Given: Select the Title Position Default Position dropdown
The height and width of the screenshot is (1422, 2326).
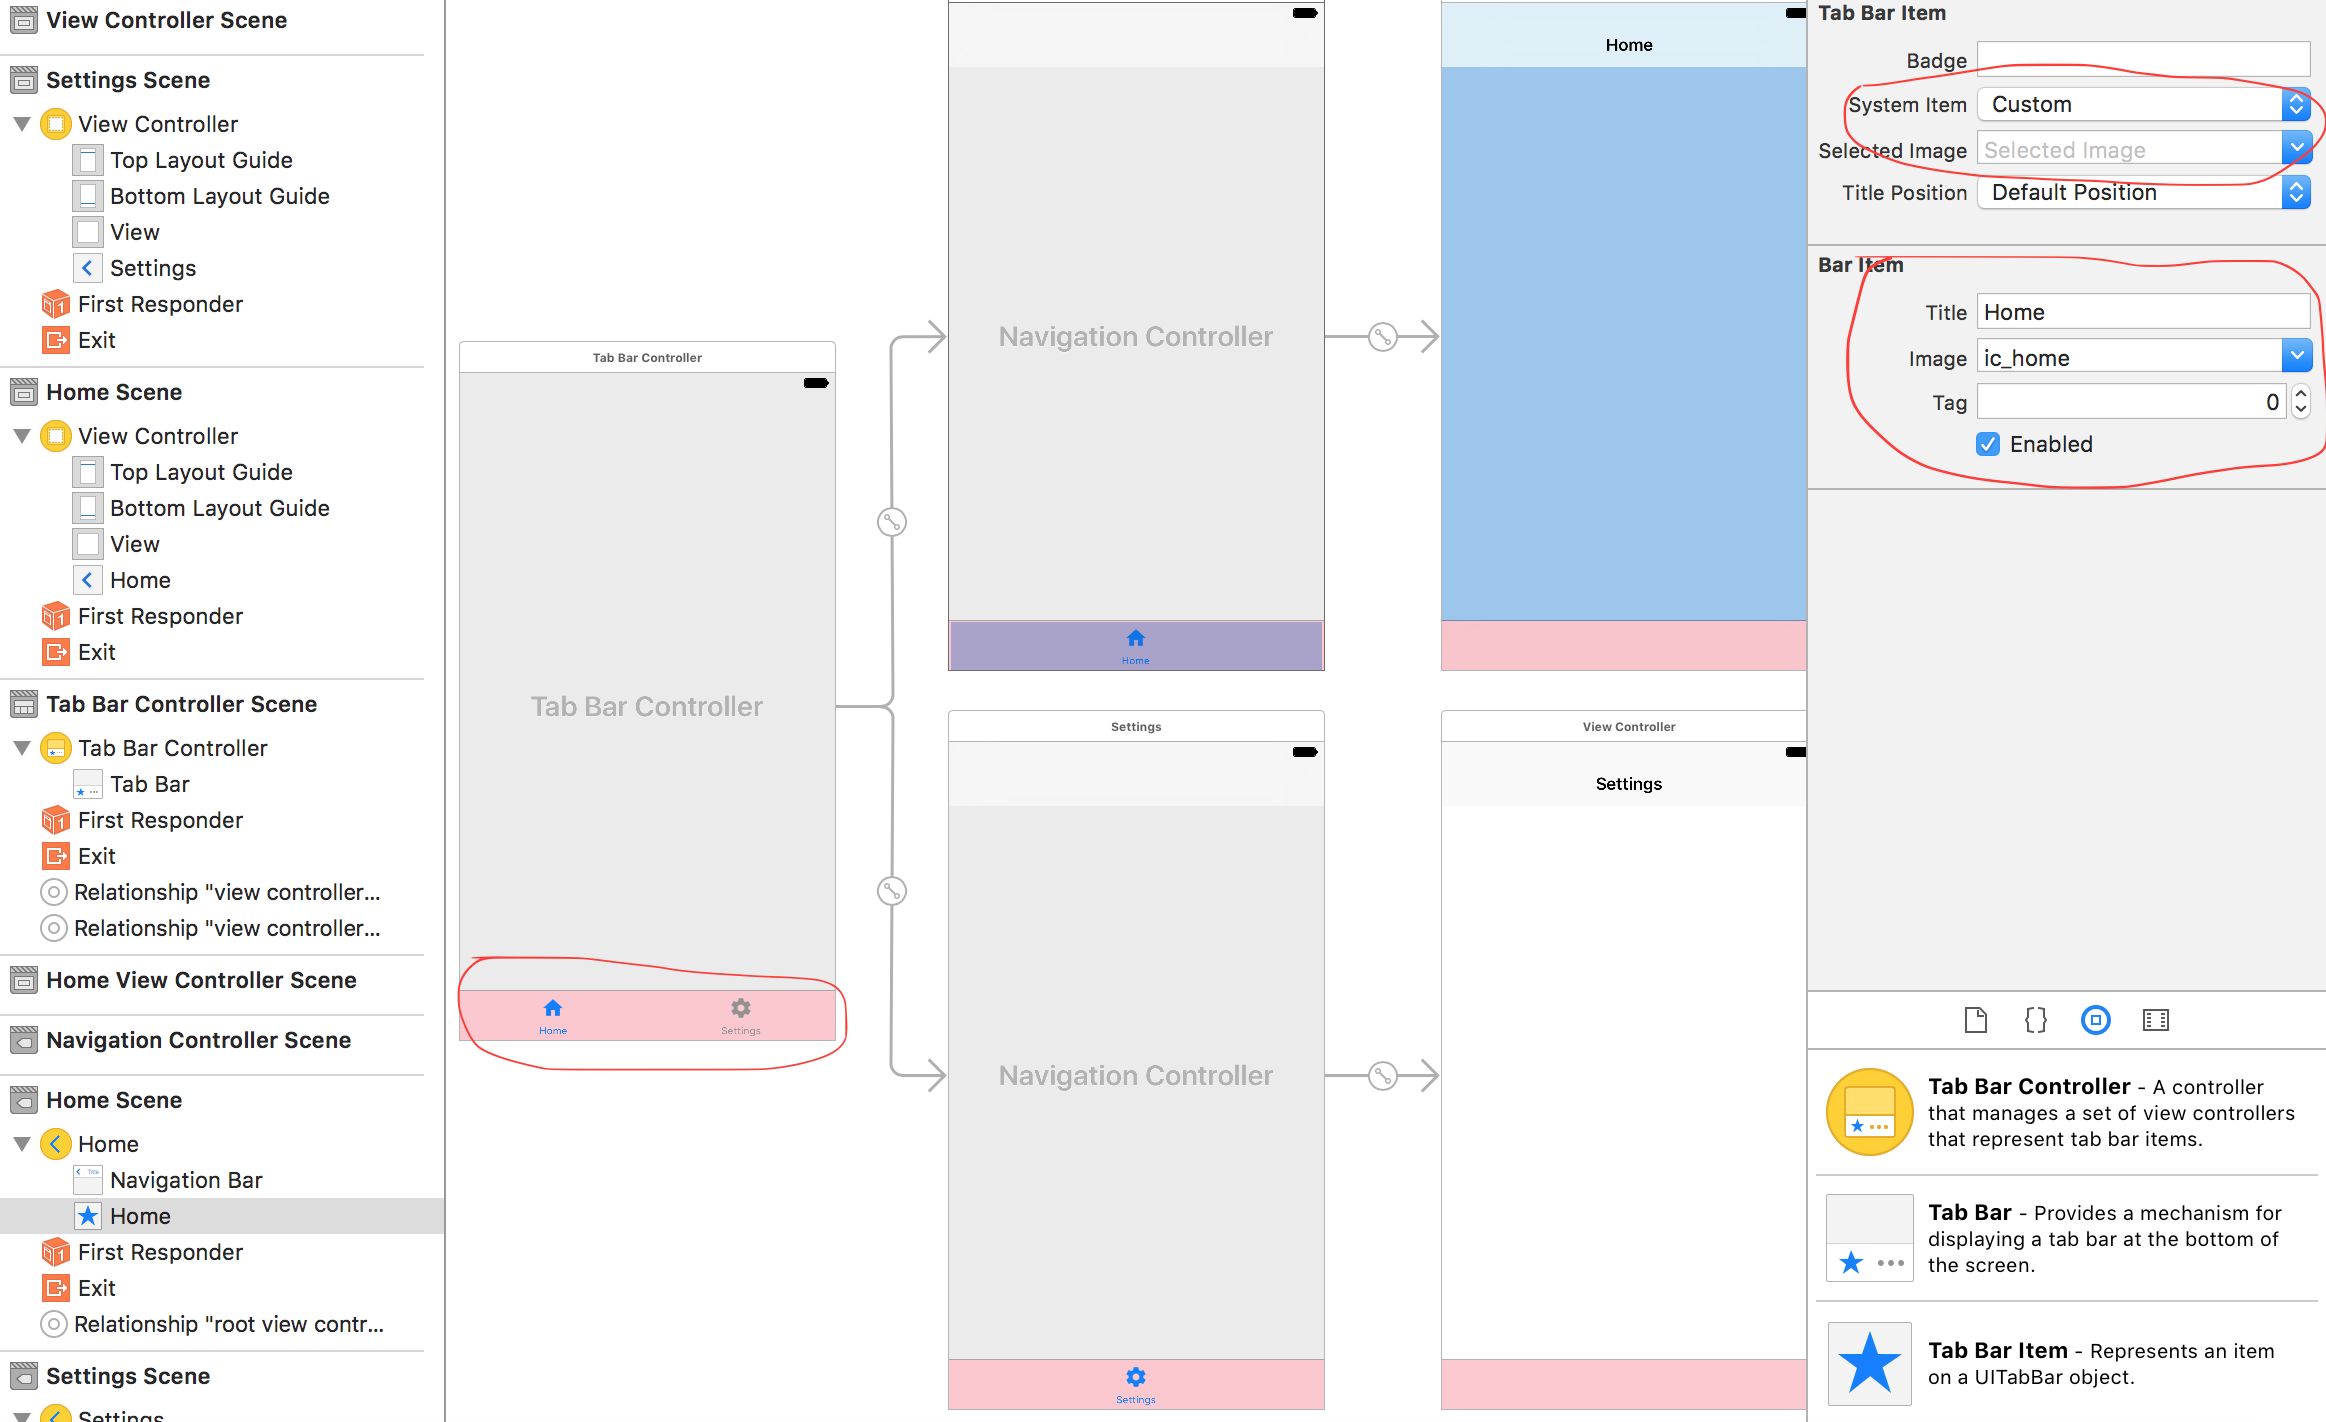Looking at the screenshot, I should tap(2143, 193).
